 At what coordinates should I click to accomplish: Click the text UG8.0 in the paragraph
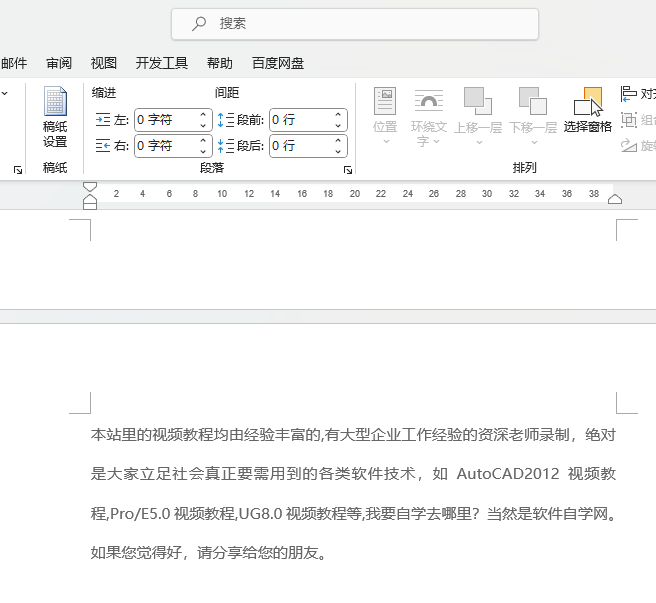[260, 513]
